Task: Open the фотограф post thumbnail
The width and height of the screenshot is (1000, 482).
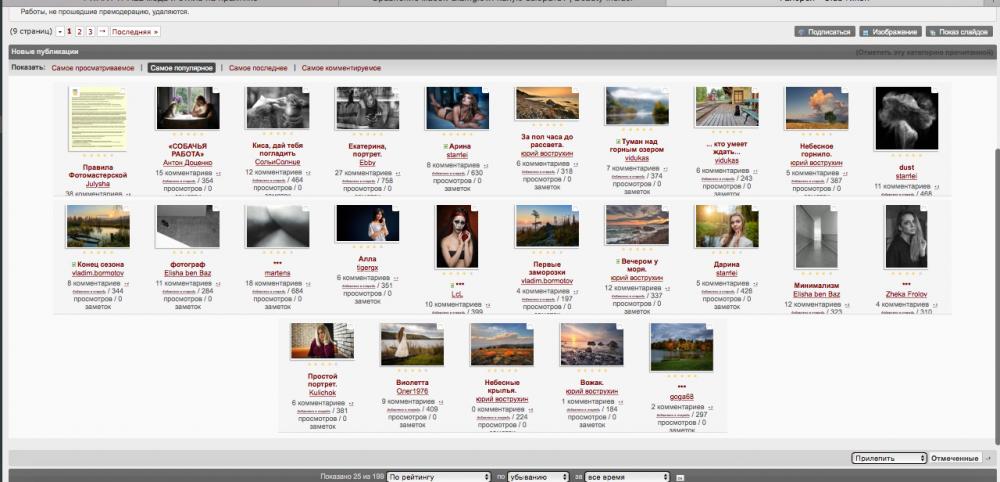Action: point(188,226)
